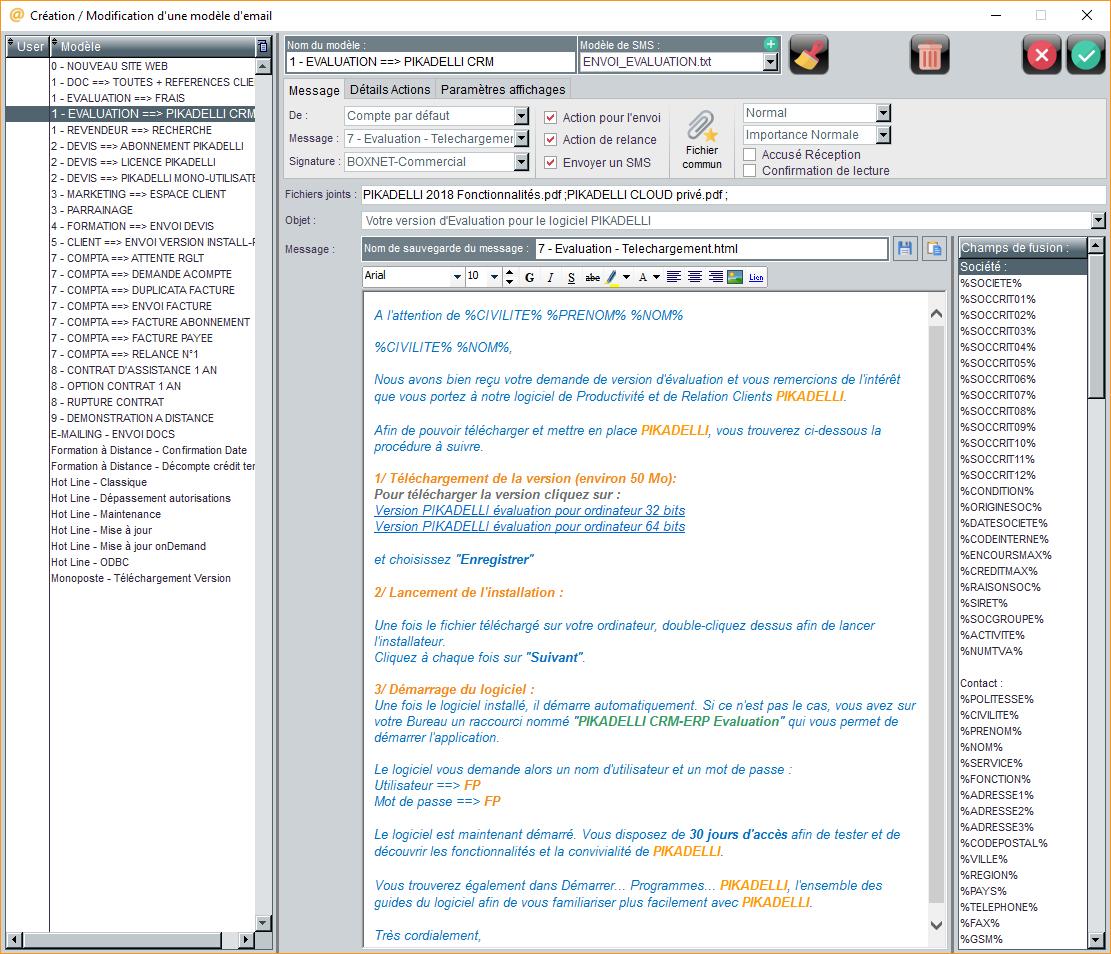Uncheck Action de relance

pos(550,140)
